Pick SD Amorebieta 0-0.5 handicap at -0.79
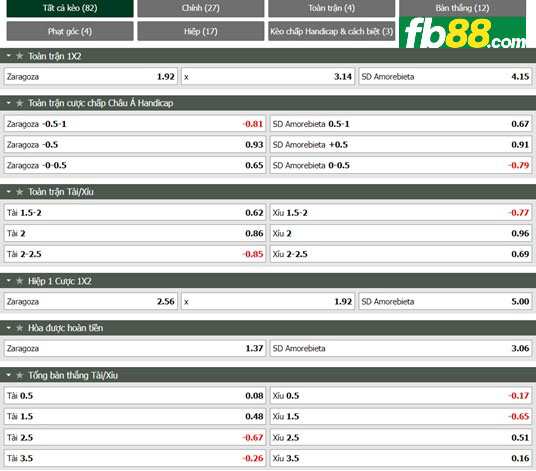This screenshot has height=471, width=536. point(401,165)
